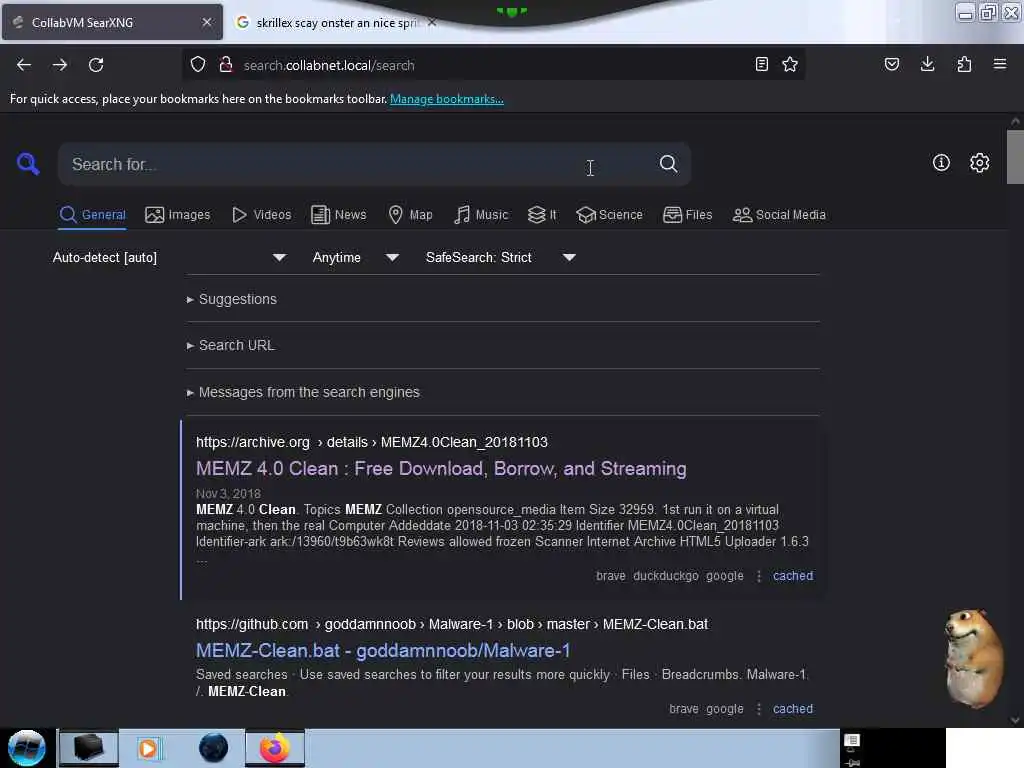Open cached link for MEMZ-Clean.bat result
Screen dimensions: 1024x768
point(793,709)
